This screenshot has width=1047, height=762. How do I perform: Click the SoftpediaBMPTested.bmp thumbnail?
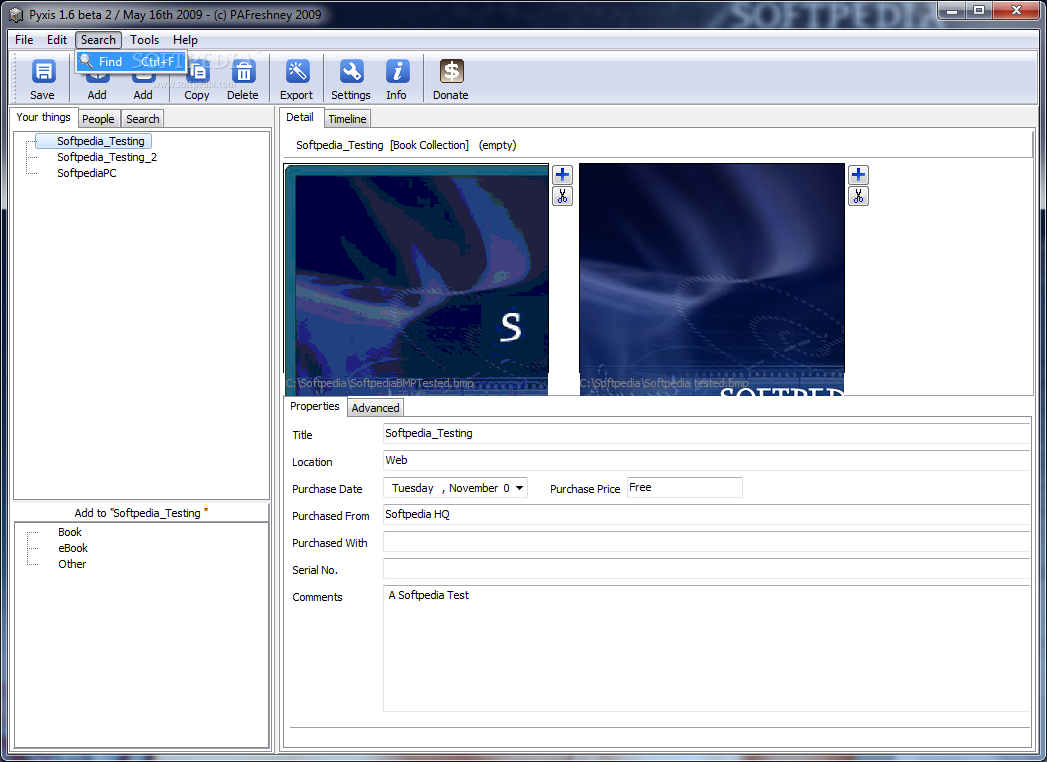417,280
